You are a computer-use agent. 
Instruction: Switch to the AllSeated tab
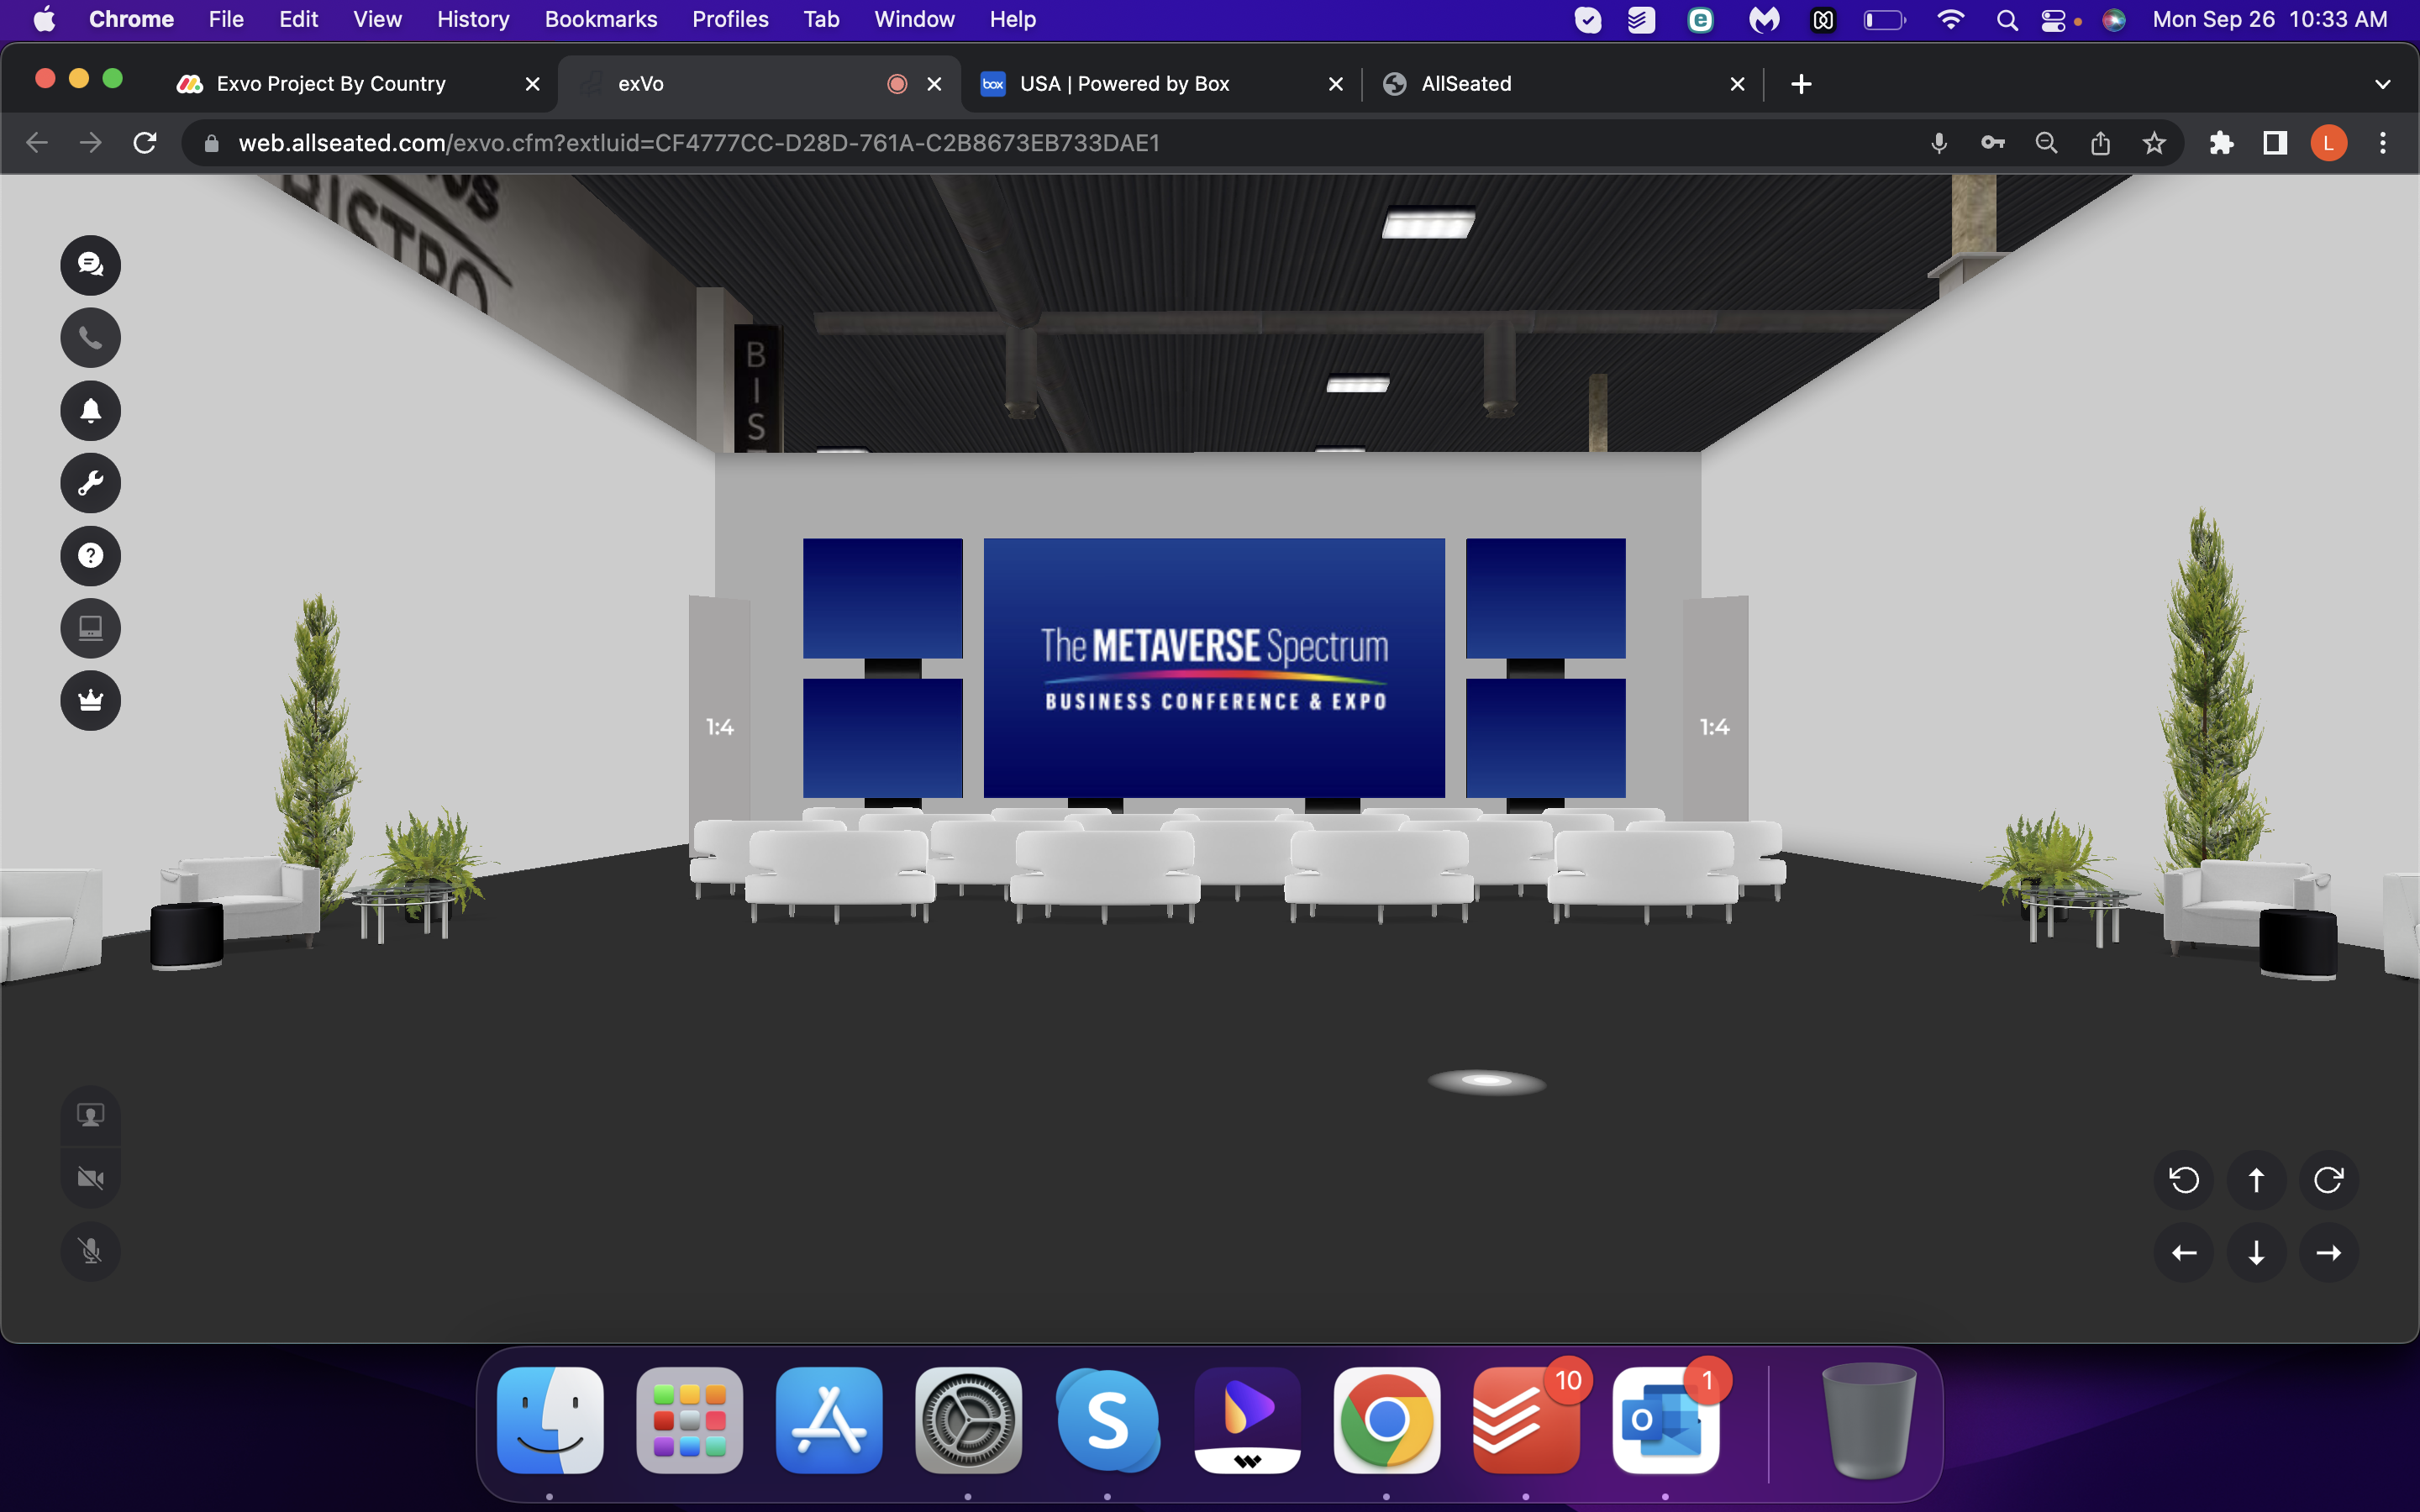click(x=1562, y=84)
